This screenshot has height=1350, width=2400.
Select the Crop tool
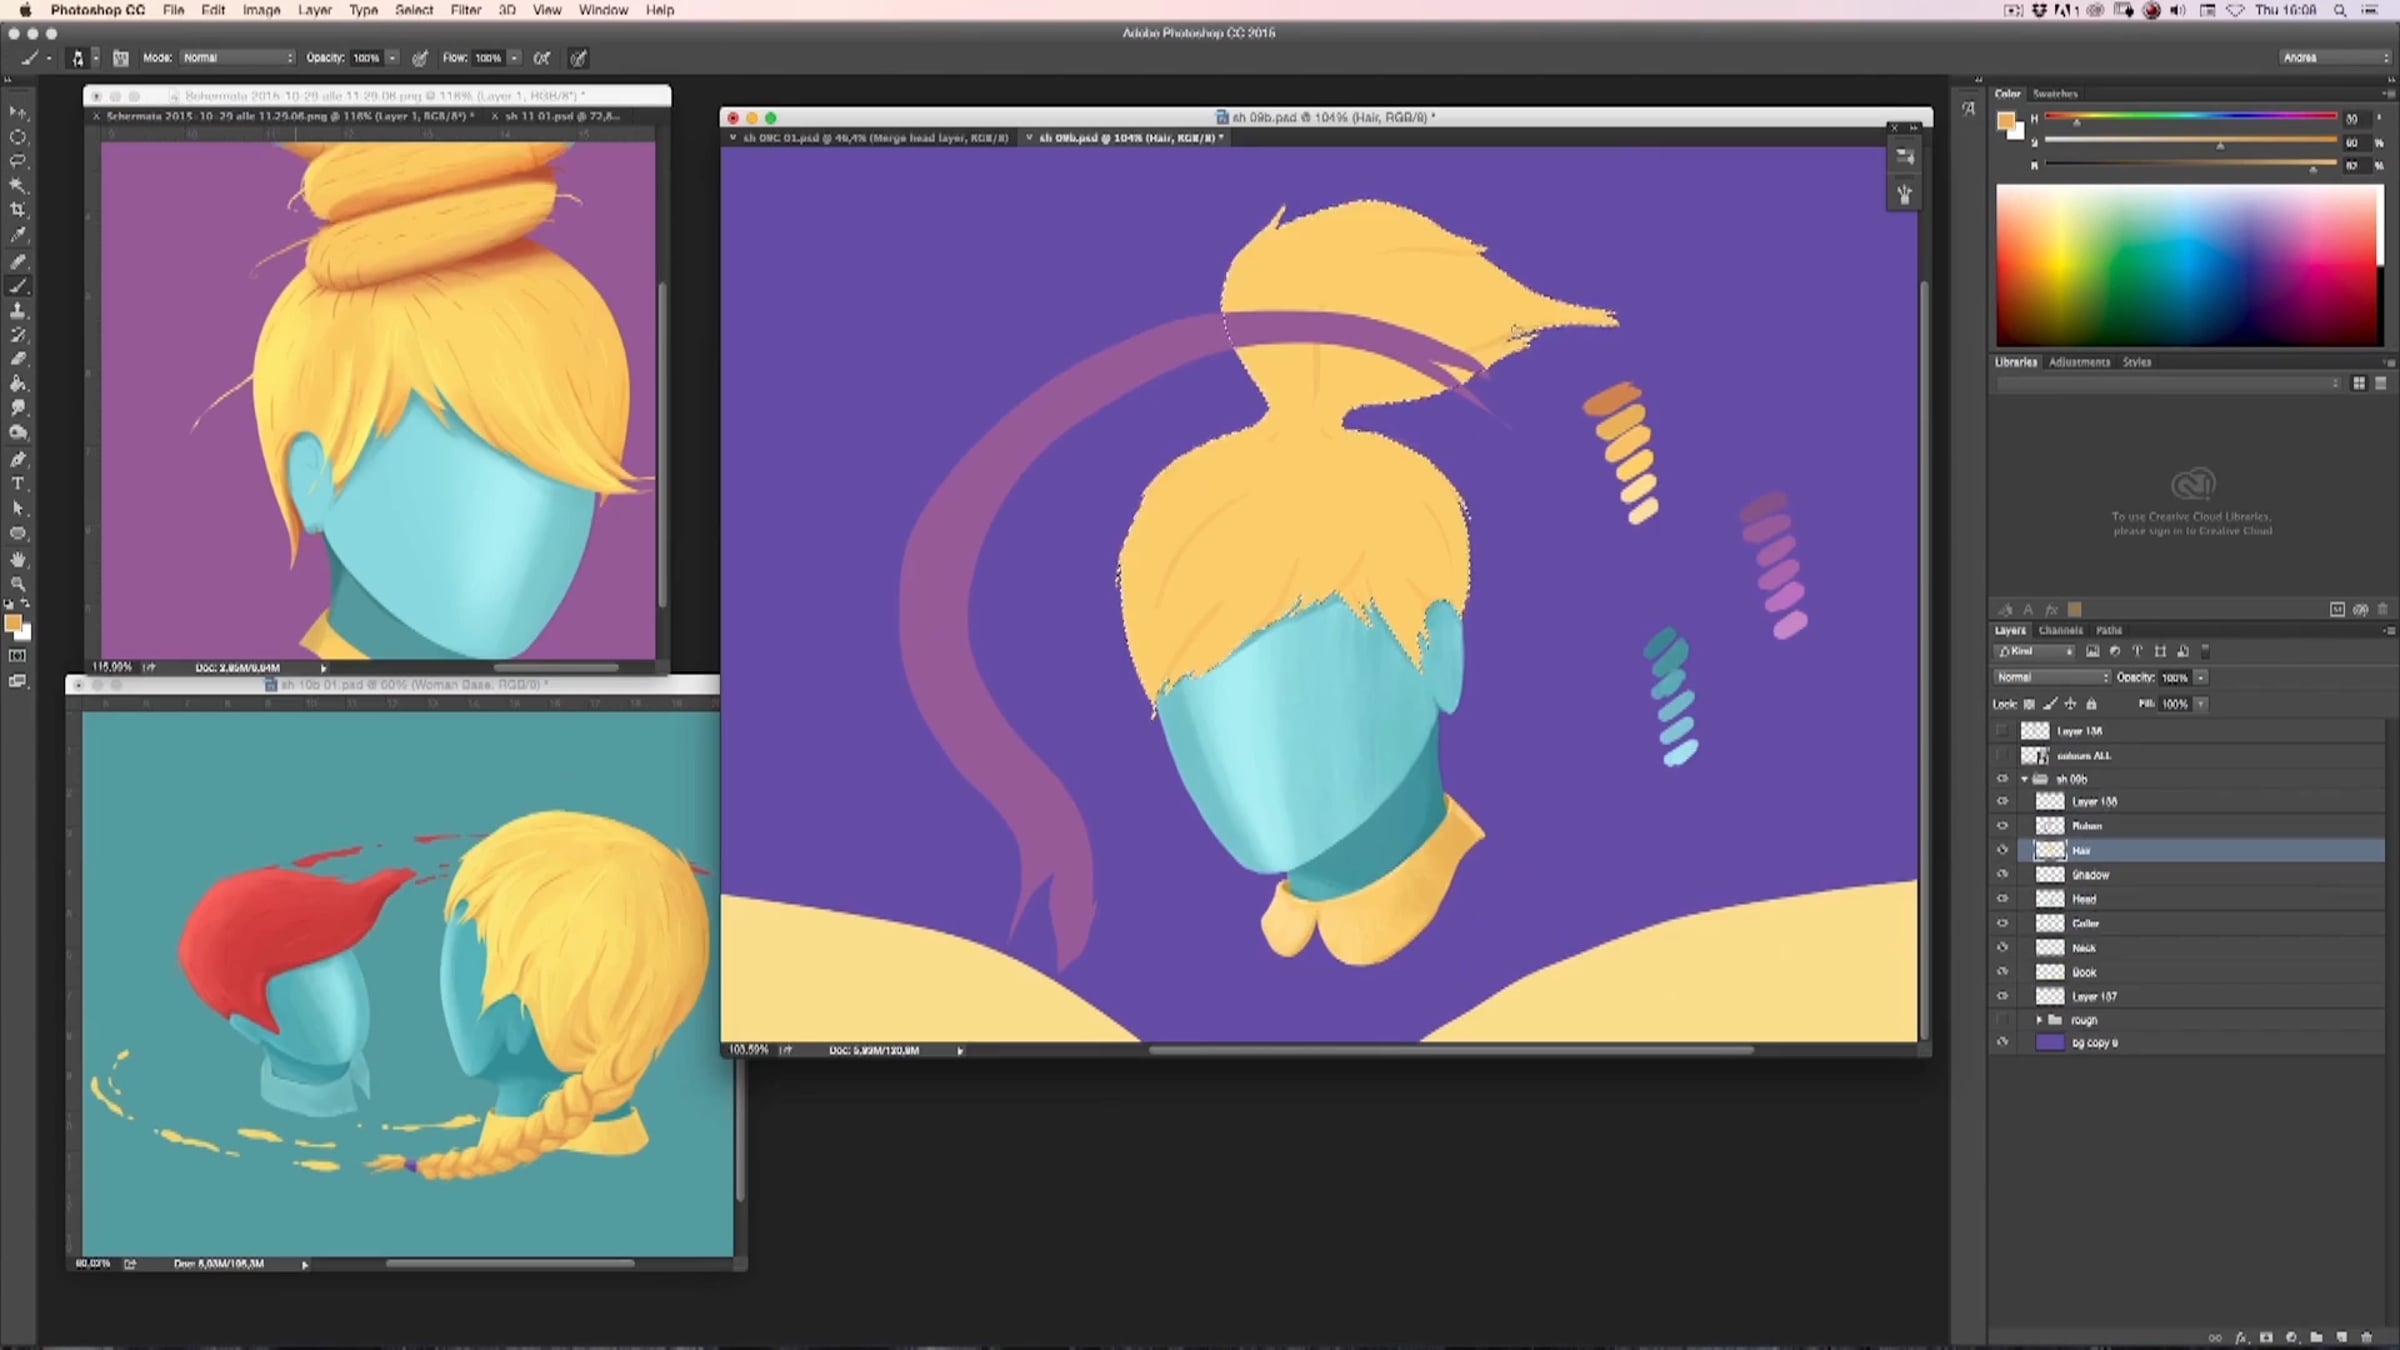18,210
